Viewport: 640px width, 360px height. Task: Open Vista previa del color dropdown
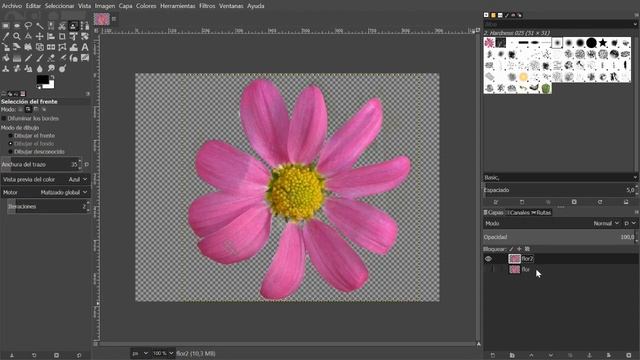tap(45, 179)
